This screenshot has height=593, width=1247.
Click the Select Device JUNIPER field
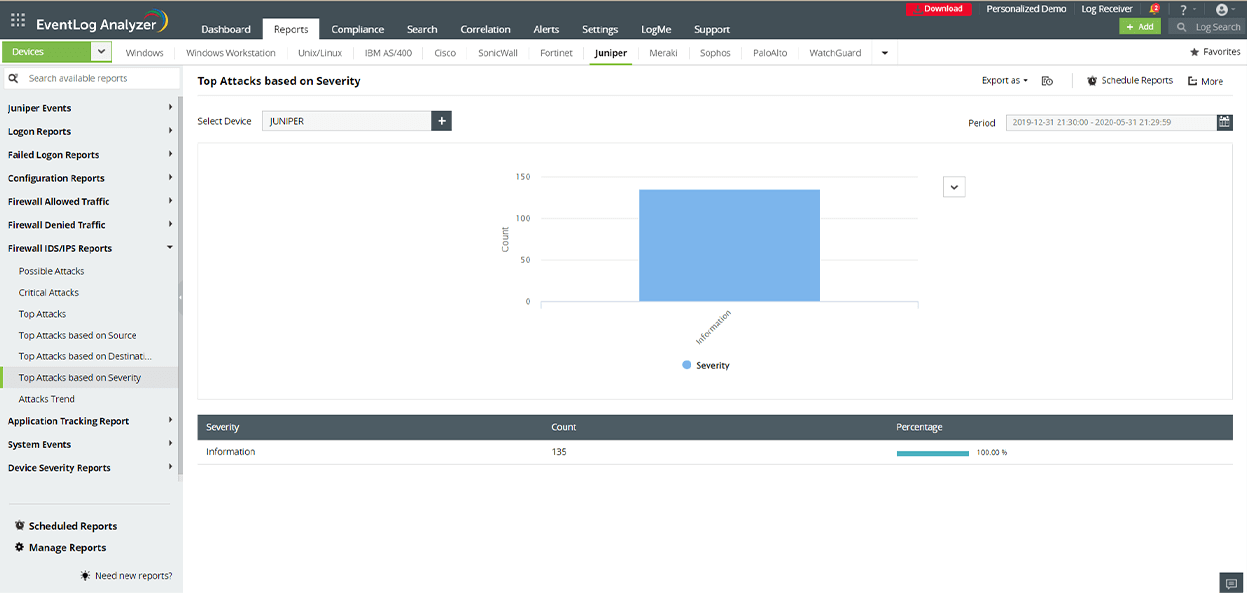[x=346, y=121]
